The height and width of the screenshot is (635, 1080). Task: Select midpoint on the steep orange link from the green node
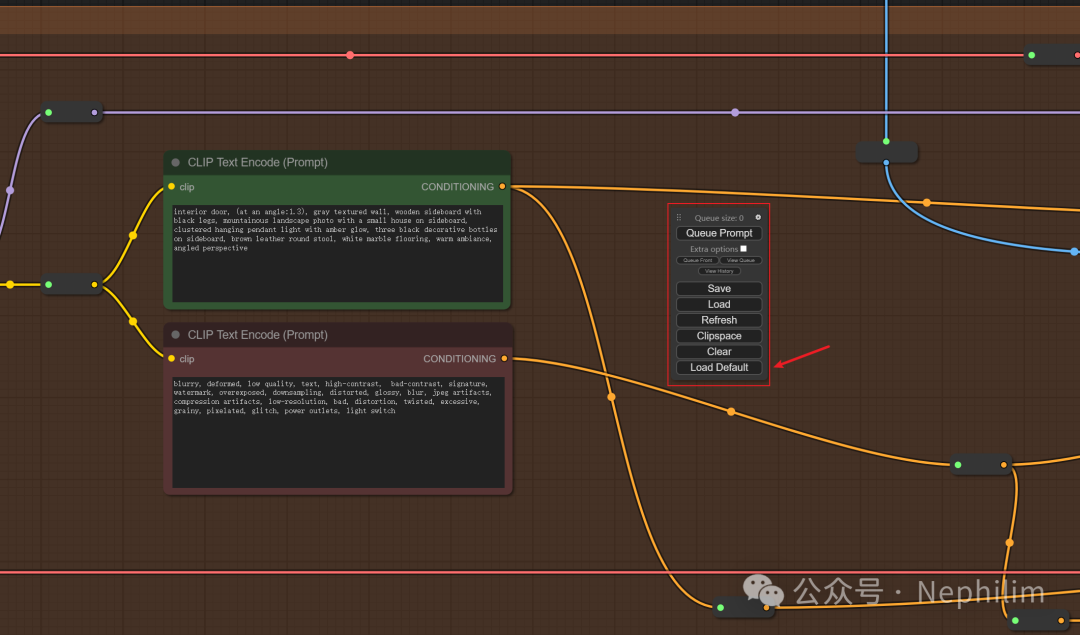point(611,397)
